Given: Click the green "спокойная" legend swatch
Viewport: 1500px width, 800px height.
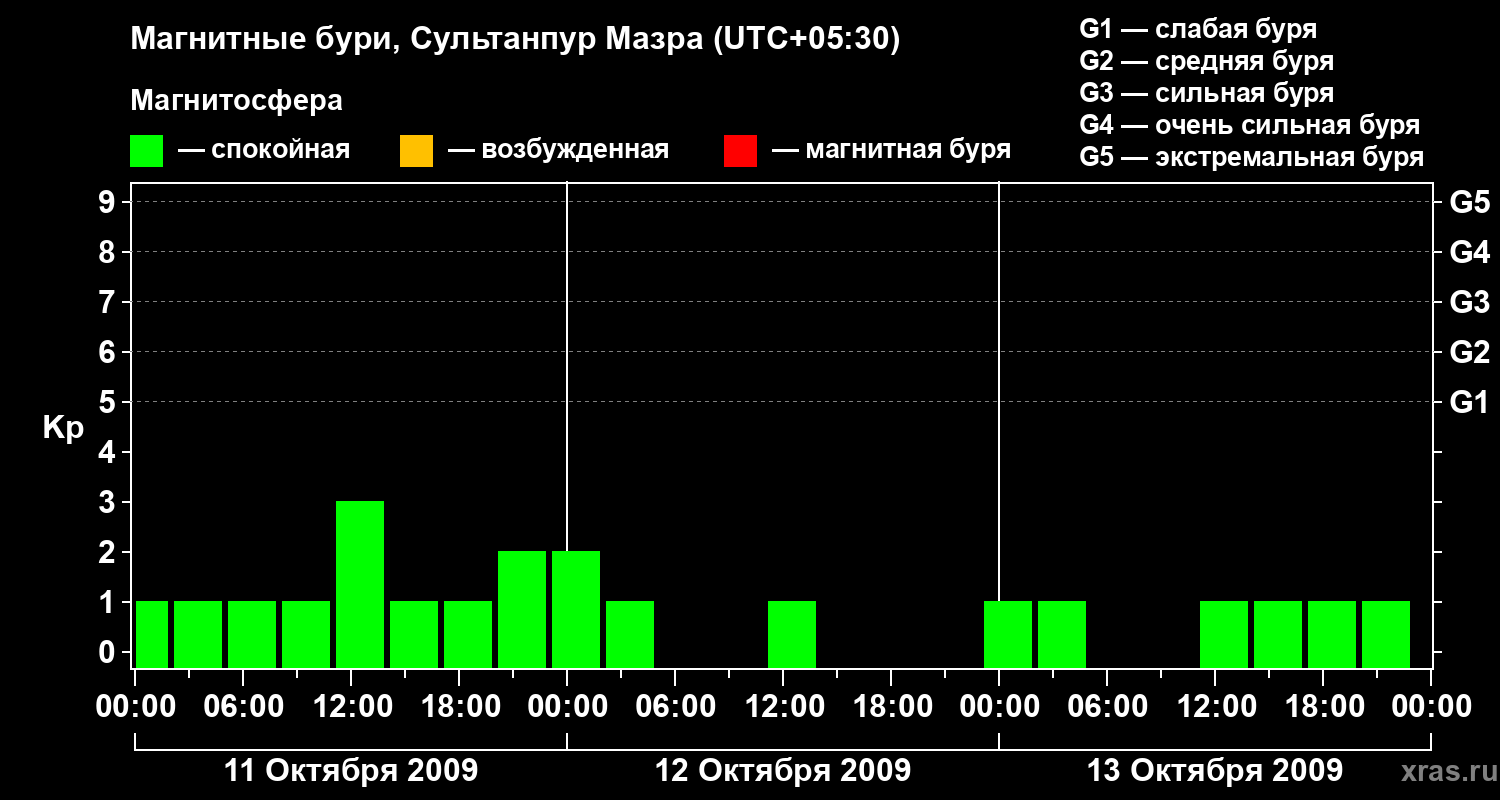Looking at the screenshot, I should (x=146, y=151).
